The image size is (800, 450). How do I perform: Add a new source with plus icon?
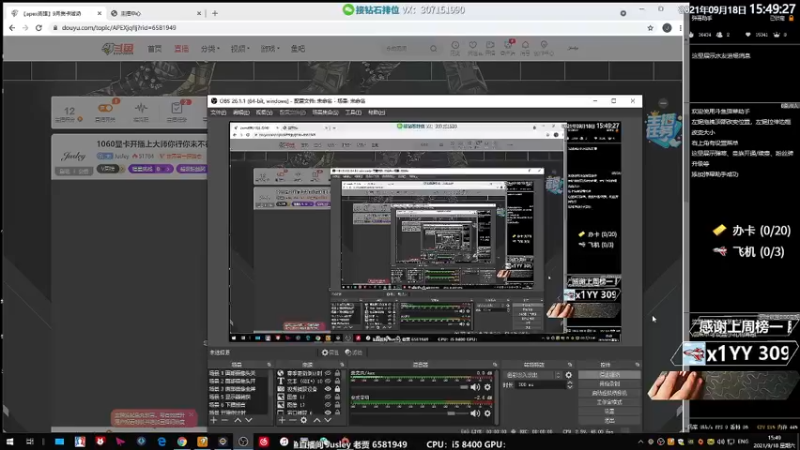[x=282, y=420]
